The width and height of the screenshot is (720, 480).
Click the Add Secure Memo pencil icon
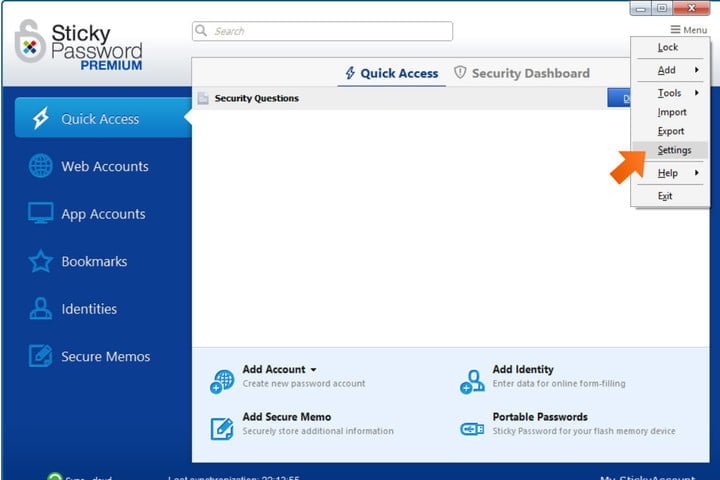(222, 429)
